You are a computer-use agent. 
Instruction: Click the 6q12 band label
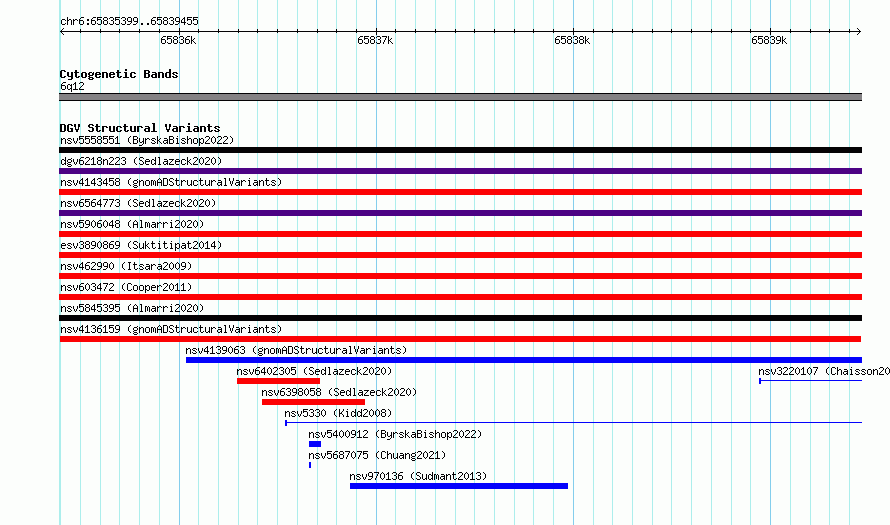pos(72,86)
